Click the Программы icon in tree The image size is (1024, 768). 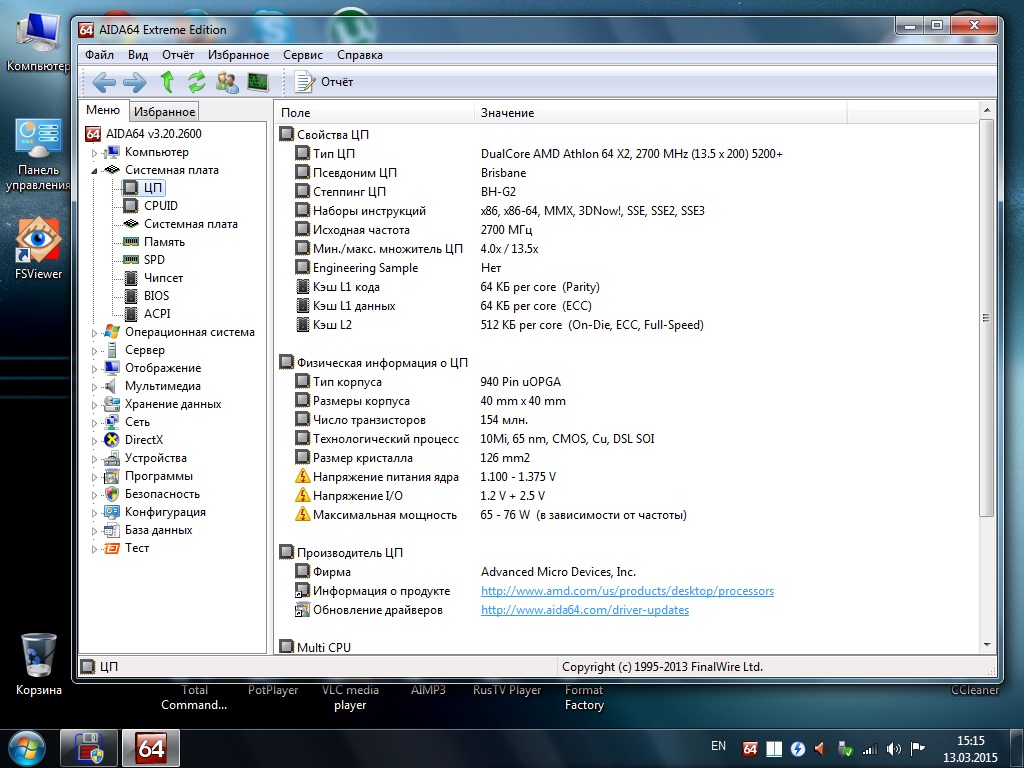(112, 476)
